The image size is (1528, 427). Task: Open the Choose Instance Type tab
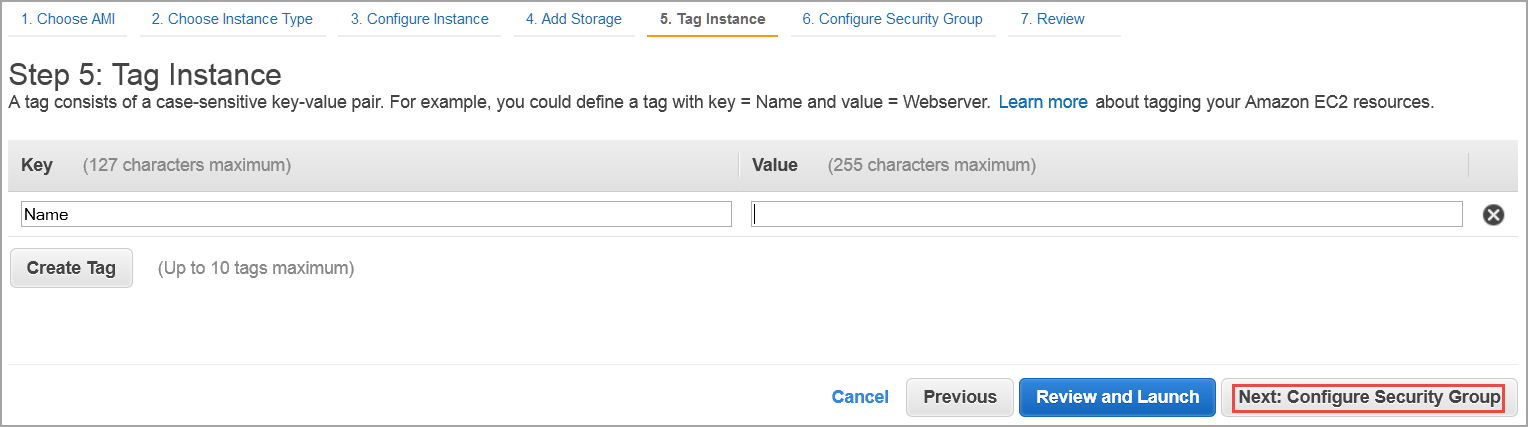[x=232, y=19]
